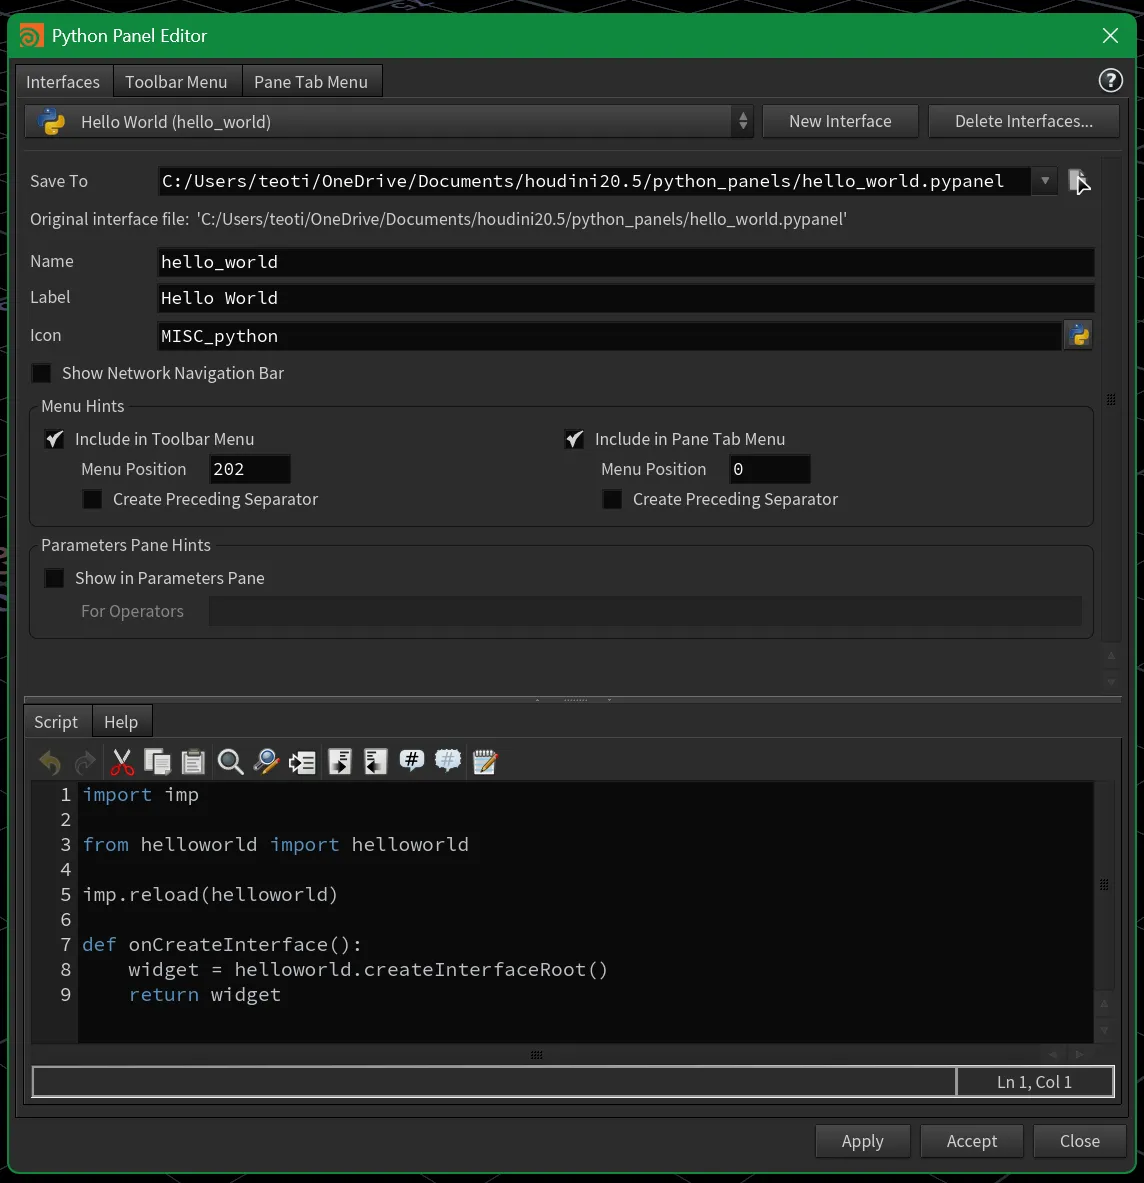Viewport: 1144px width, 1183px height.
Task: Copy code using the copy icon
Action: tap(157, 761)
